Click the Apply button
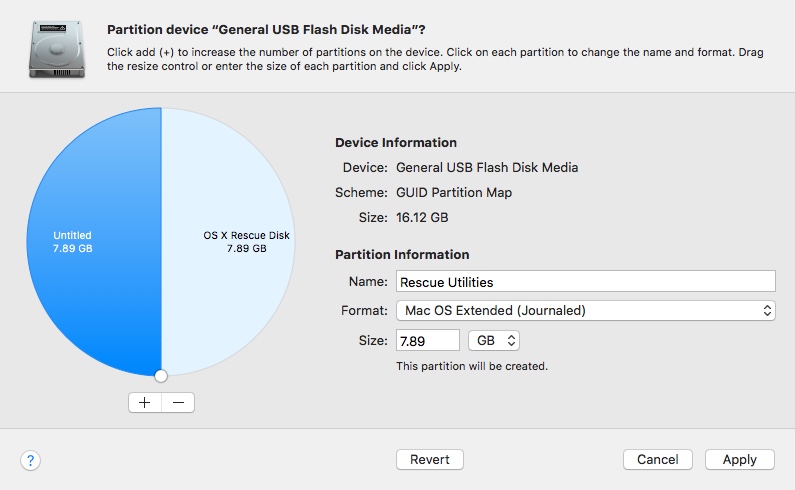795x490 pixels. pyautogui.click(x=740, y=460)
